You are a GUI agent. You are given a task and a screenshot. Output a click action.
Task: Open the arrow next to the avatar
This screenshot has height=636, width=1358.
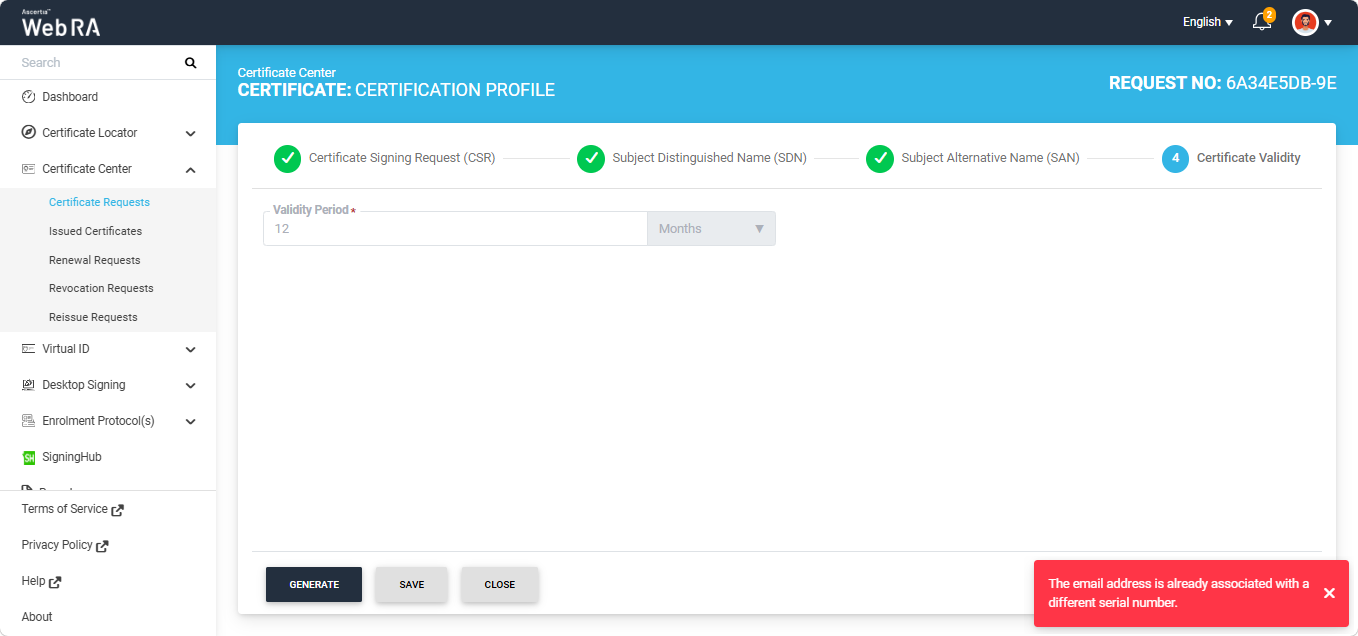[x=1328, y=23]
